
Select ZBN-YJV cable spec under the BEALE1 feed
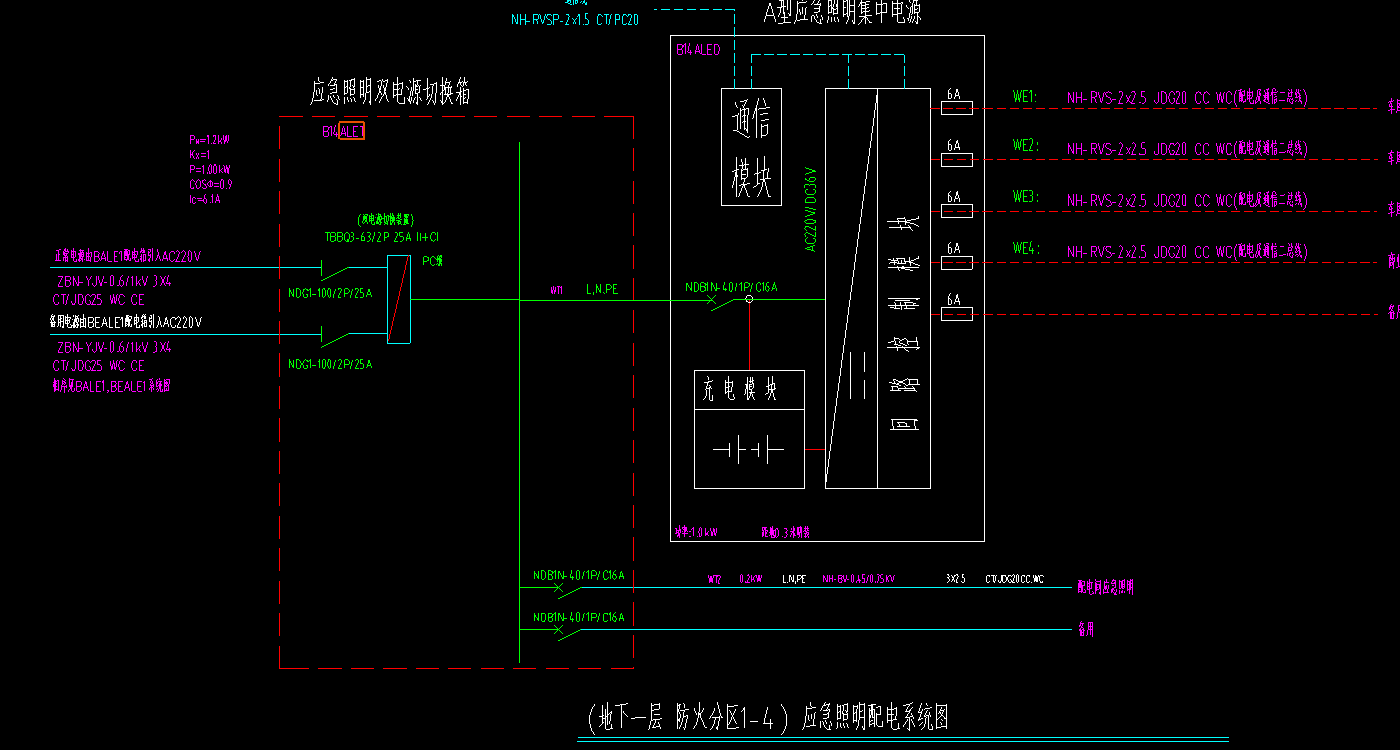(x=113, y=347)
